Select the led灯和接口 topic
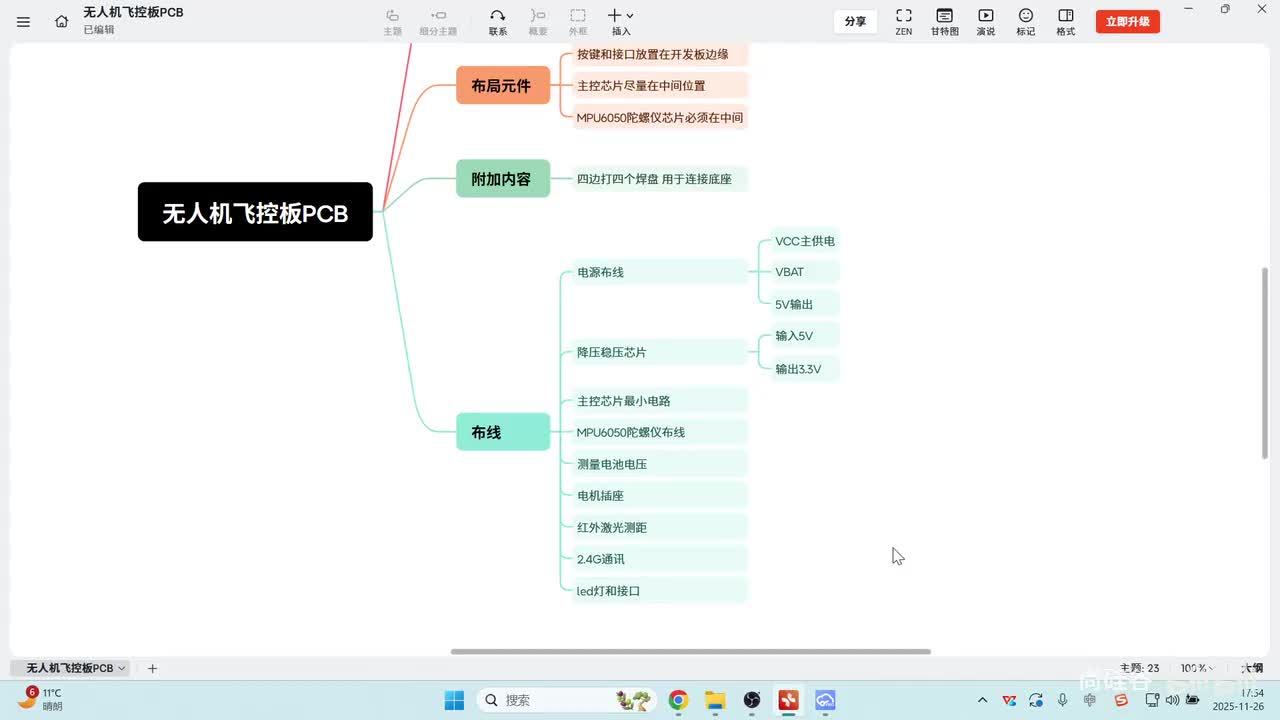The image size is (1280, 720). tap(658, 591)
